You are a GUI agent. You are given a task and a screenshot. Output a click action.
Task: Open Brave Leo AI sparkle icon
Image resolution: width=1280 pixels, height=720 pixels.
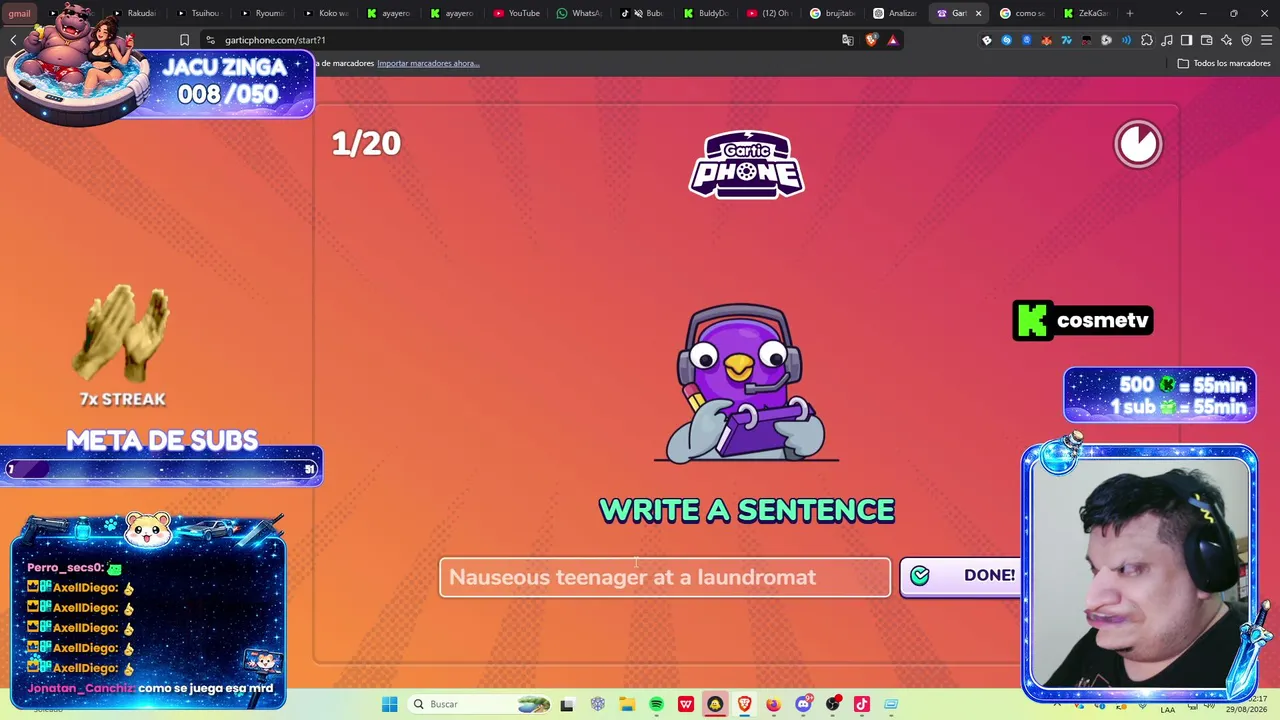click(1226, 40)
